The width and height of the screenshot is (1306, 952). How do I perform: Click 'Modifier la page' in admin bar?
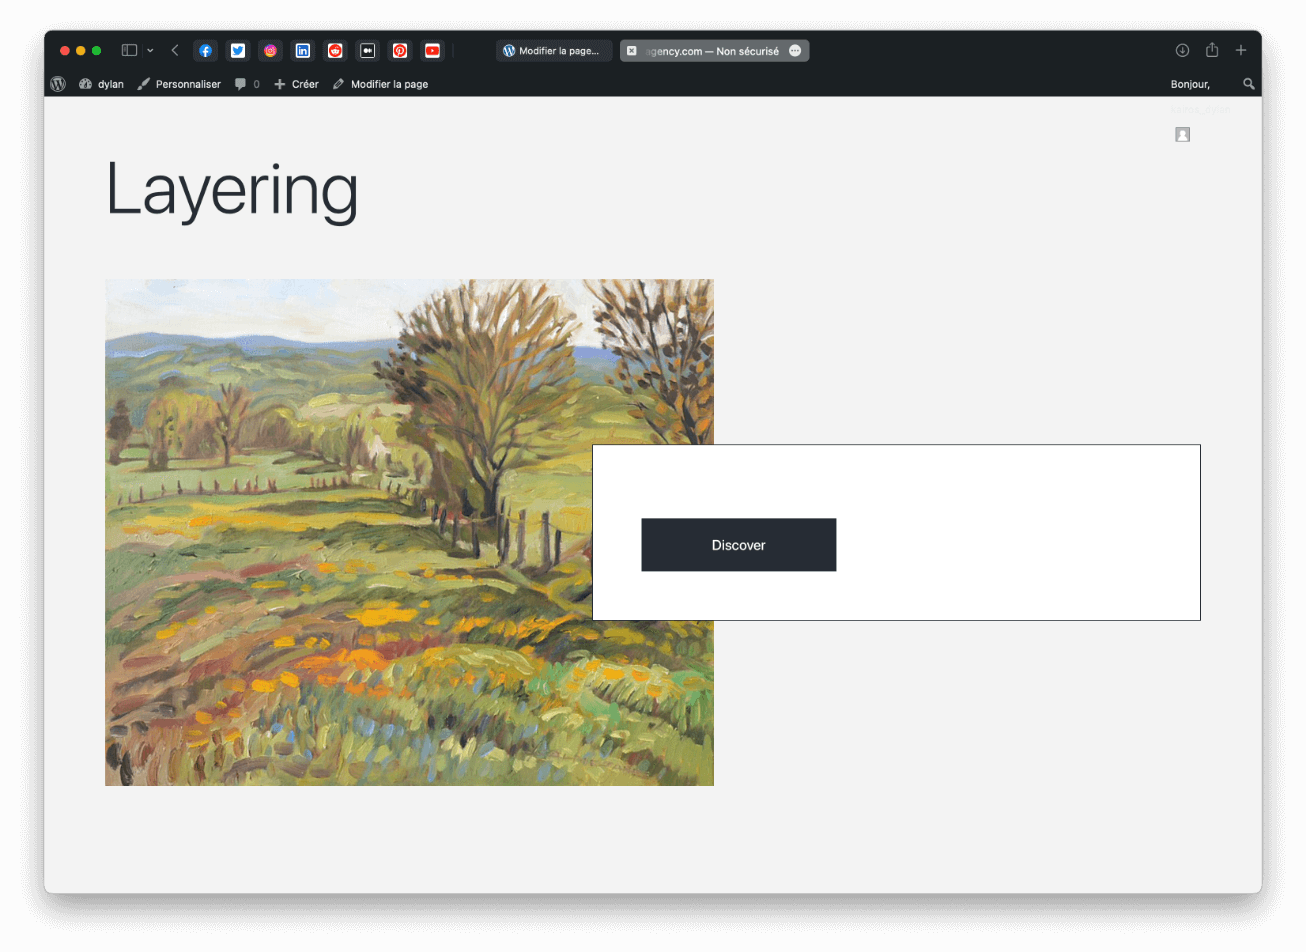[380, 84]
